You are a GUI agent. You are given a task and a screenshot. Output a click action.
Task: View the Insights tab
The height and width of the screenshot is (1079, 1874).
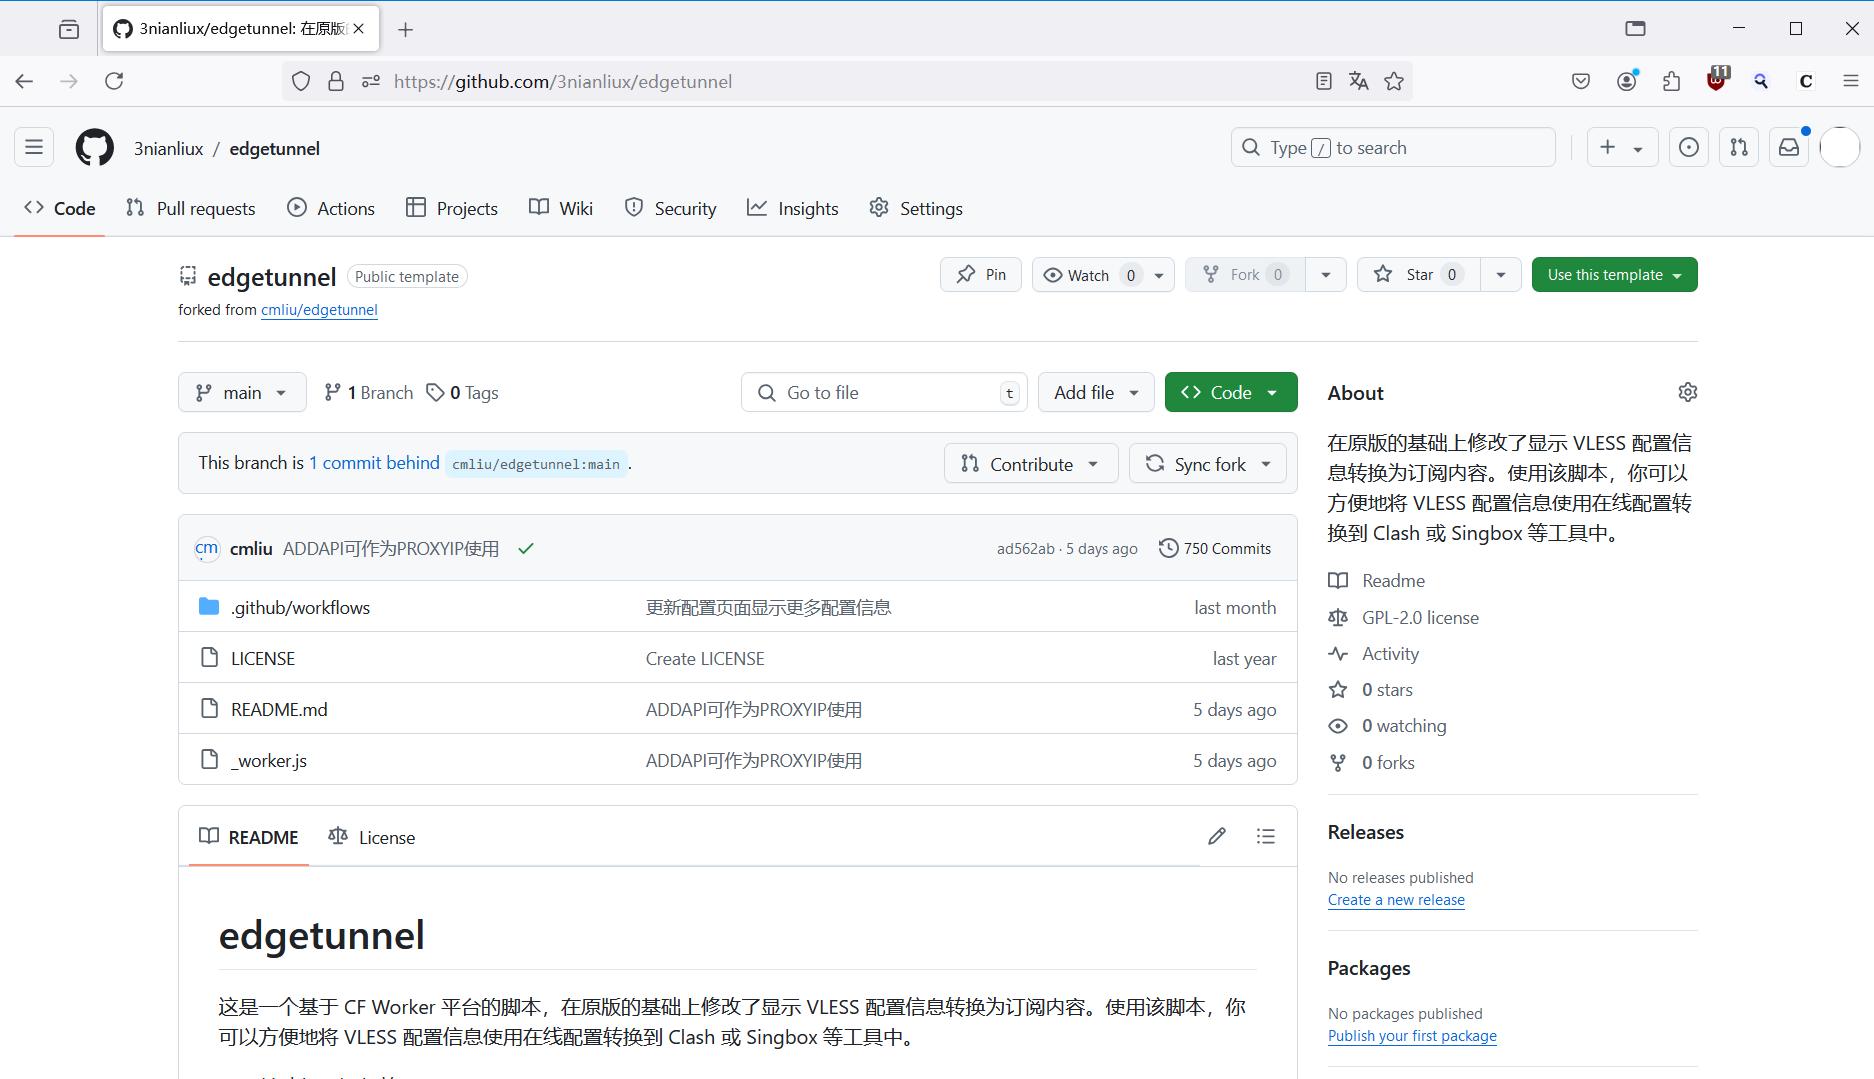point(793,208)
